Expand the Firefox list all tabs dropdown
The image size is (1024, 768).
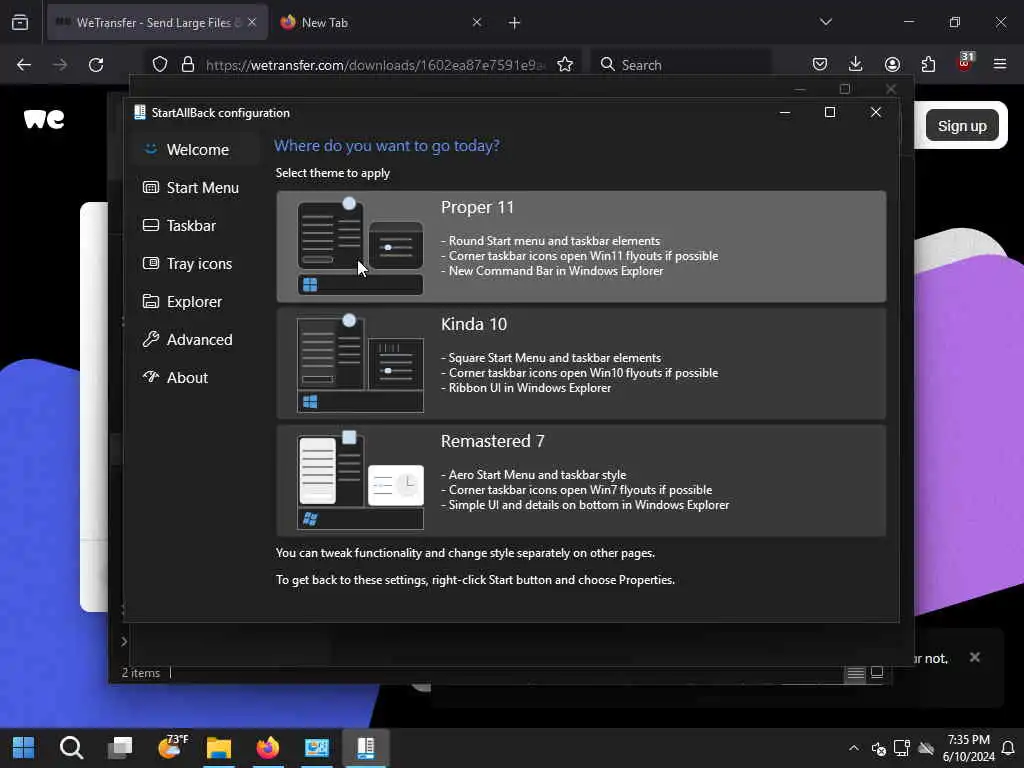[x=826, y=22]
